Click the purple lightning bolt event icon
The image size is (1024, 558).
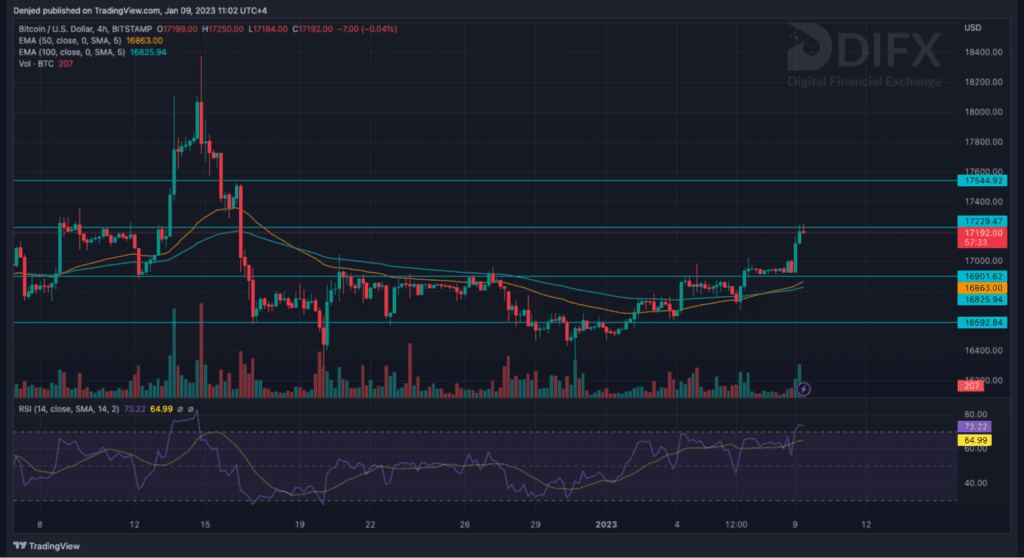(x=802, y=388)
